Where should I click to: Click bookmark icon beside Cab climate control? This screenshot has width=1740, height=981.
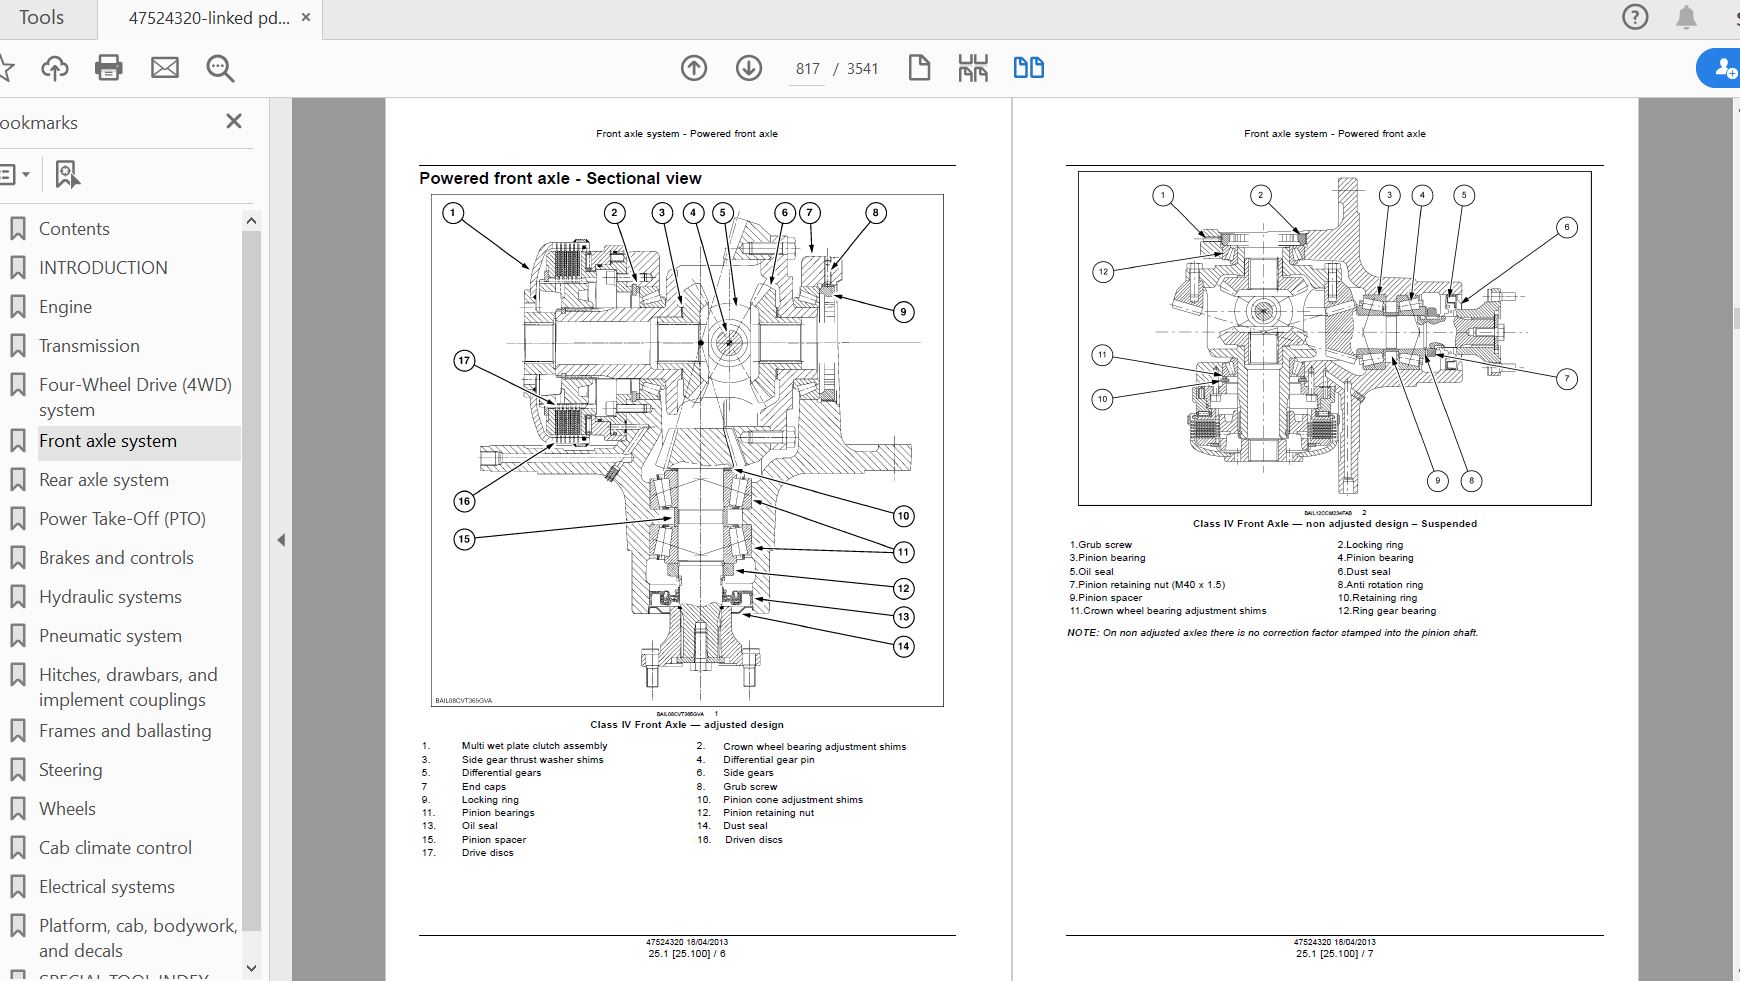[x=17, y=848]
